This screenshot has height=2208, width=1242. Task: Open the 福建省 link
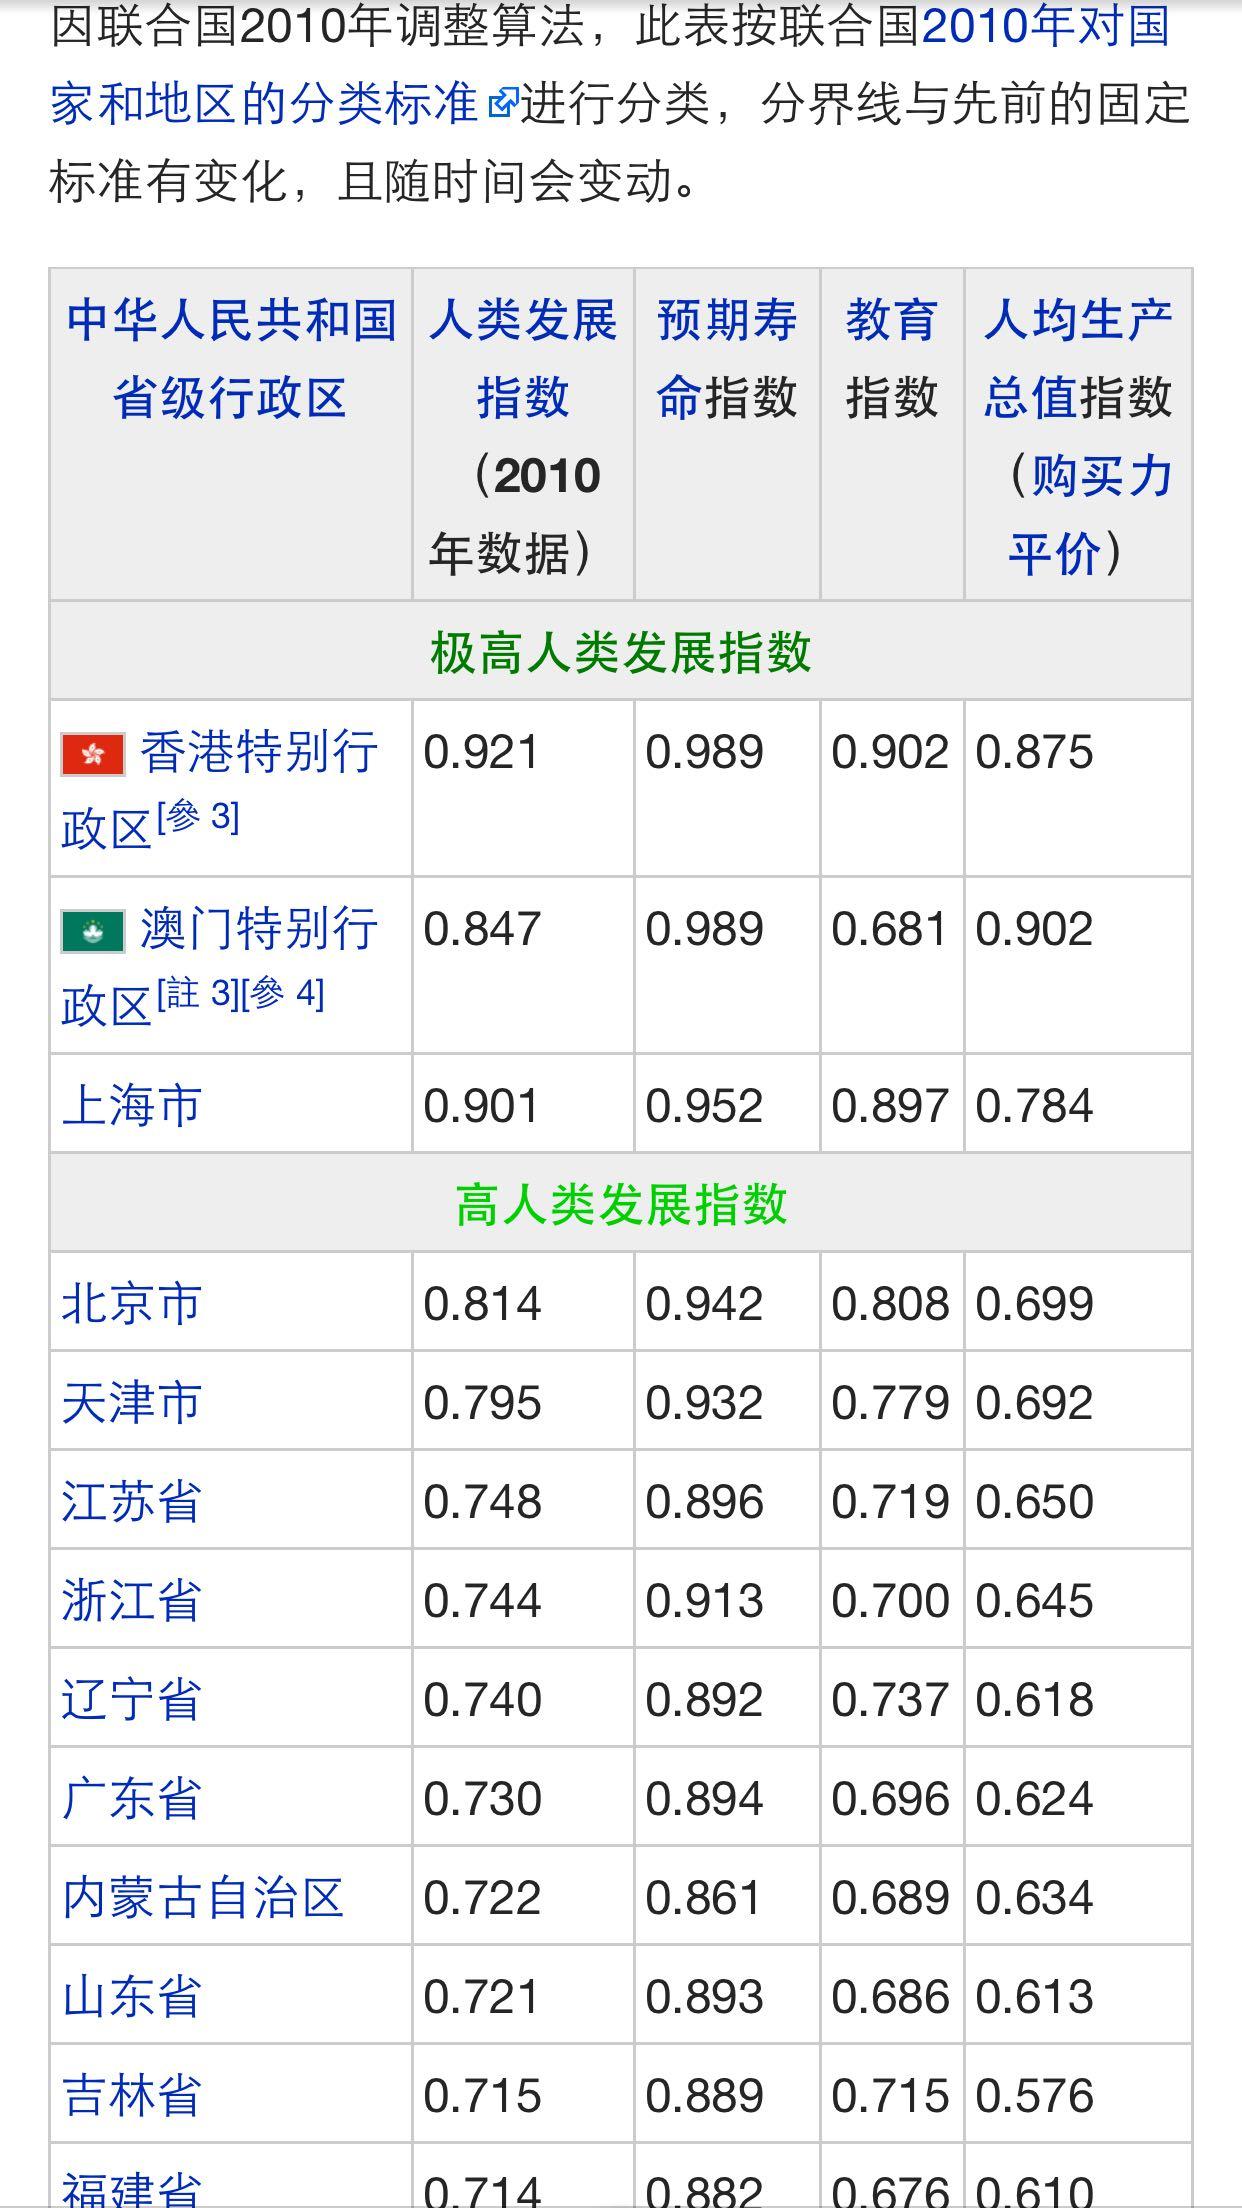tap(132, 2188)
